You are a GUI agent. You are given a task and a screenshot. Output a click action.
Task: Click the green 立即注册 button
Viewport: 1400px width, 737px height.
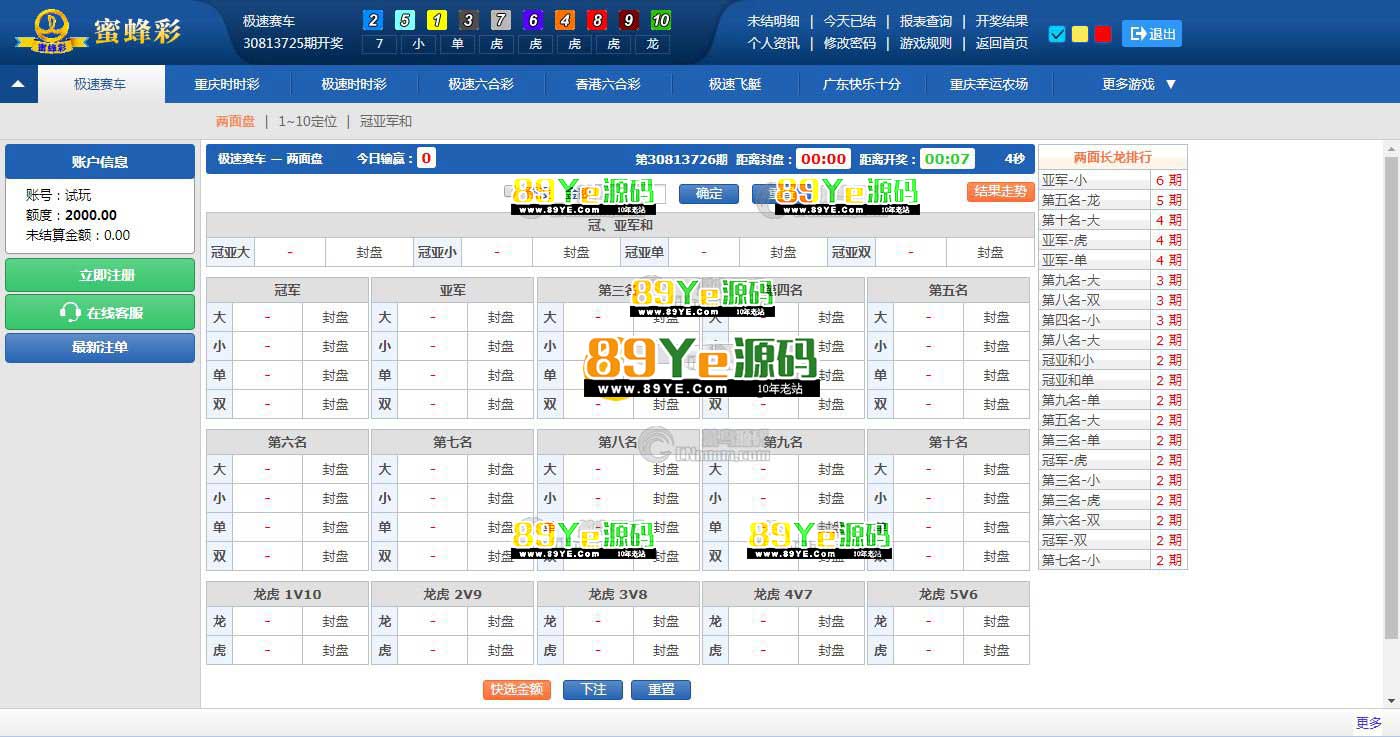[100, 275]
